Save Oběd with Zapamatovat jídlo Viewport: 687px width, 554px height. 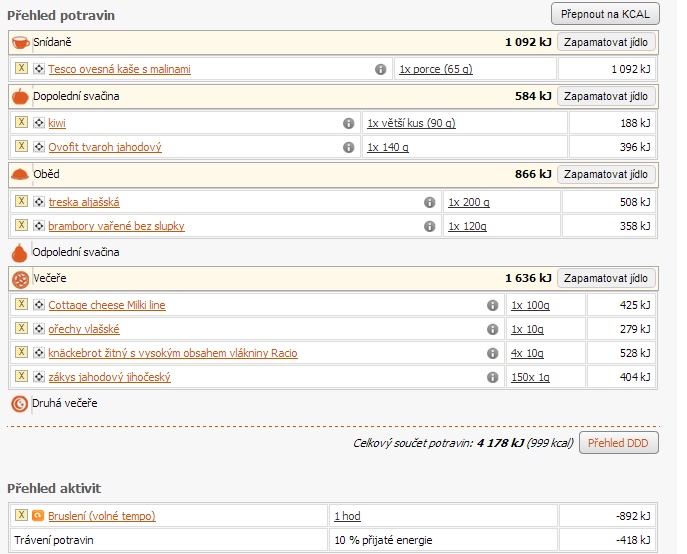(606, 174)
